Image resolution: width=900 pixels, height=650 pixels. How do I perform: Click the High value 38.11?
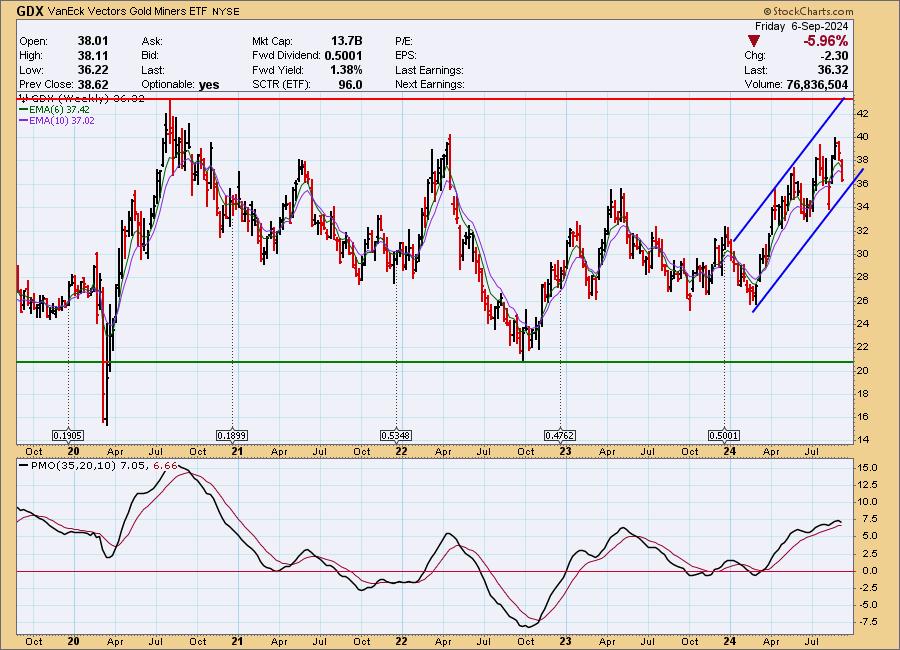point(93,56)
